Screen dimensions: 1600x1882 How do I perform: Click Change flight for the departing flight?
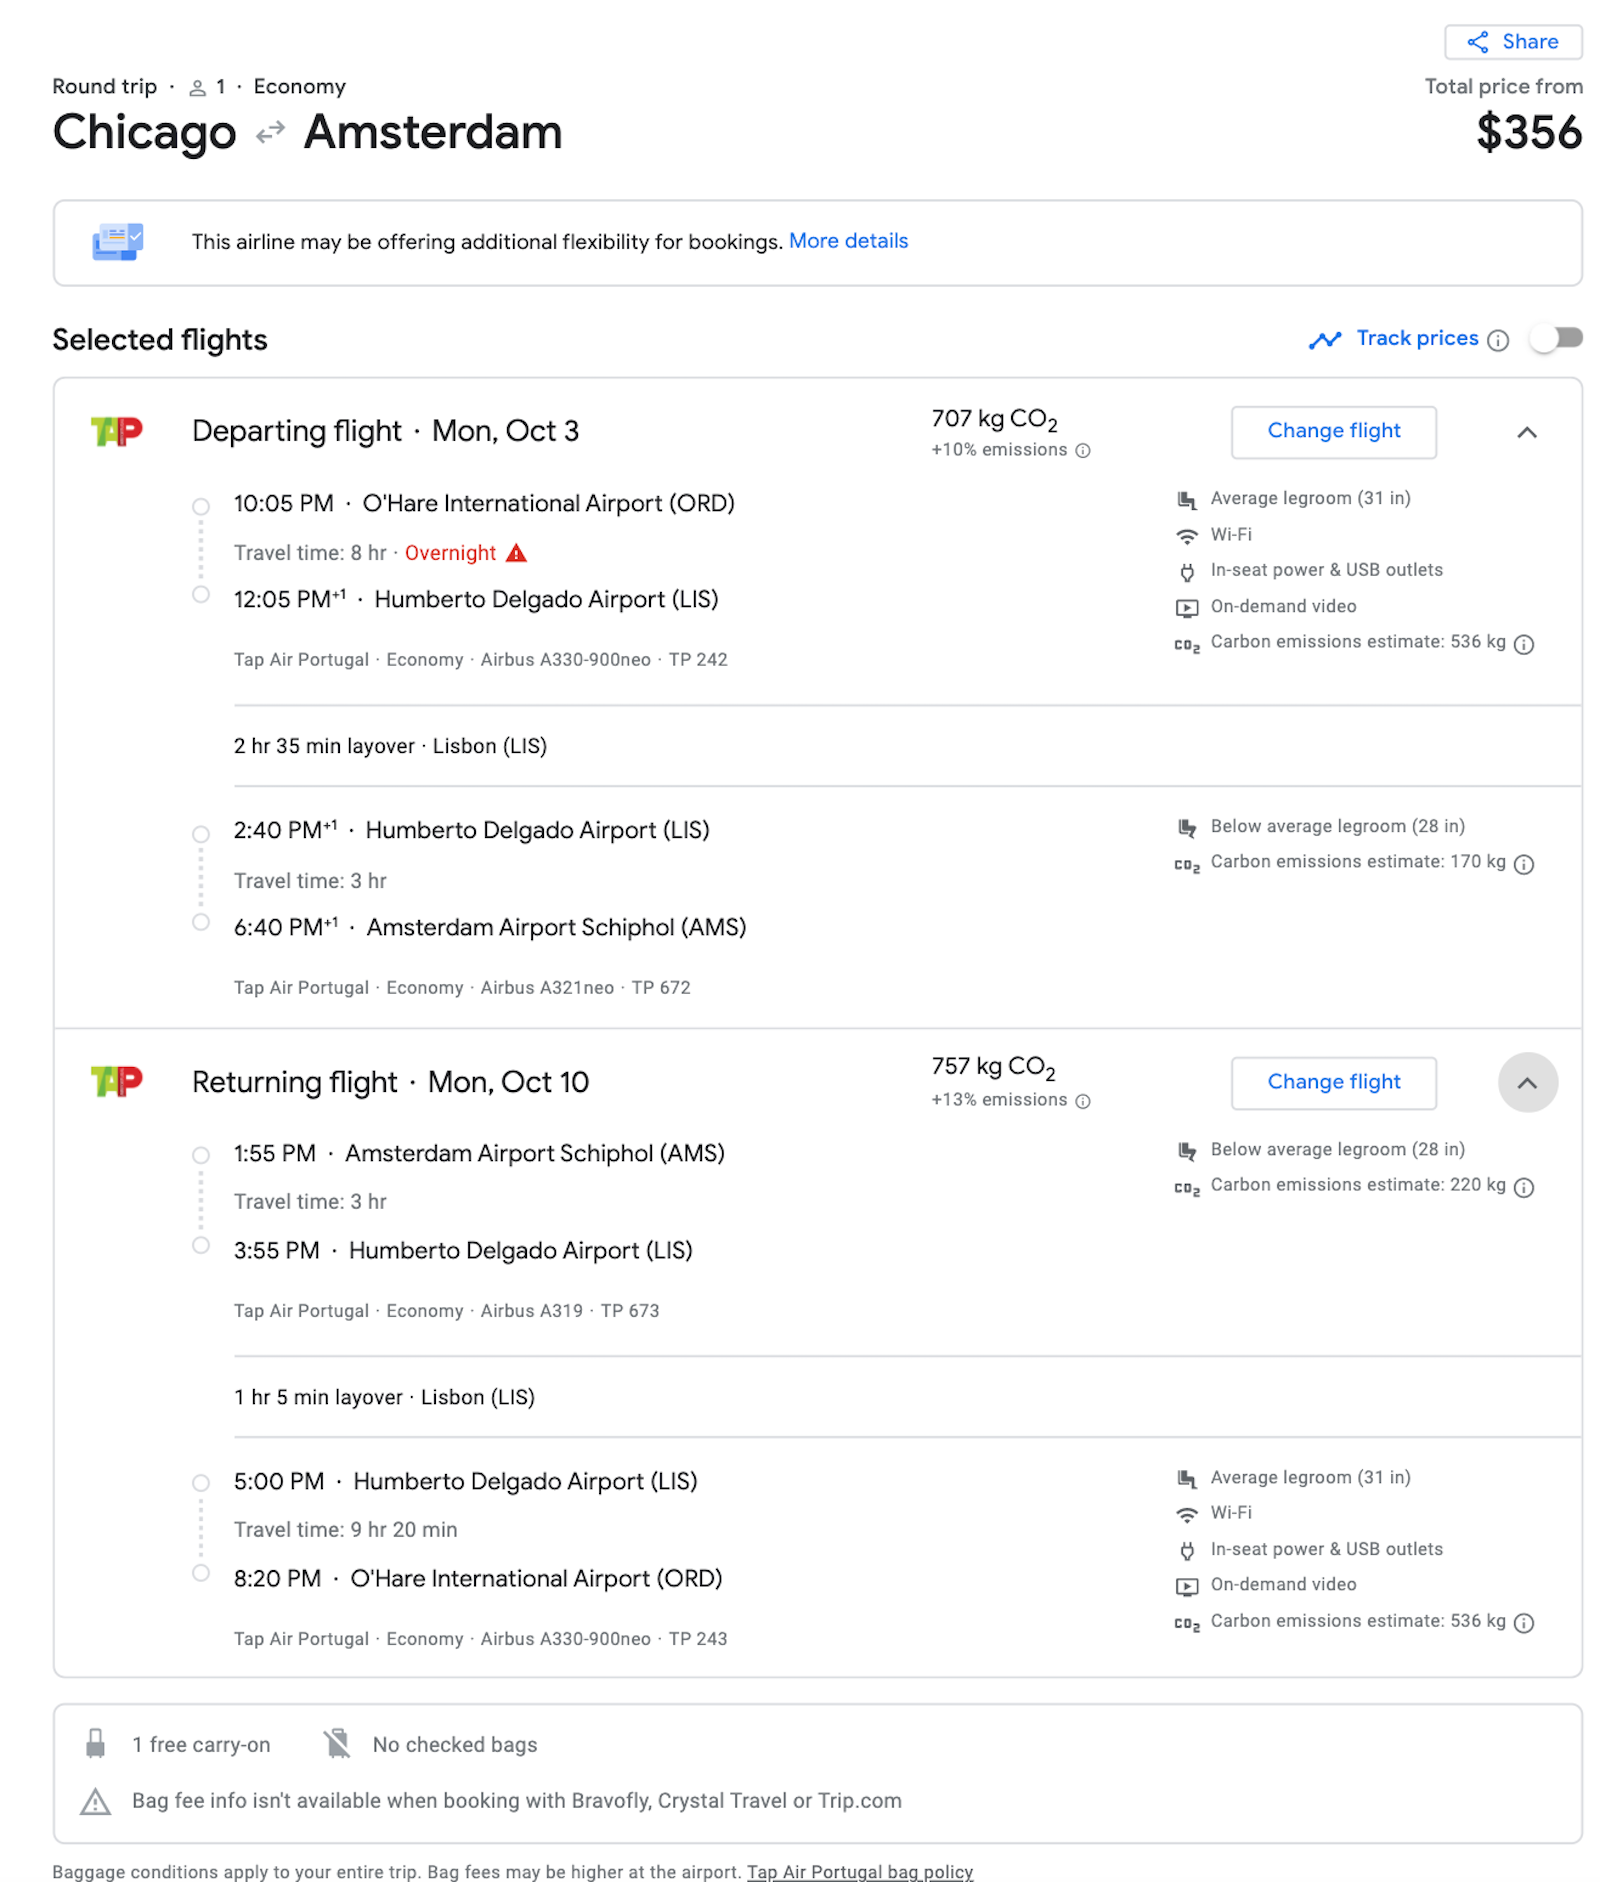1333,431
